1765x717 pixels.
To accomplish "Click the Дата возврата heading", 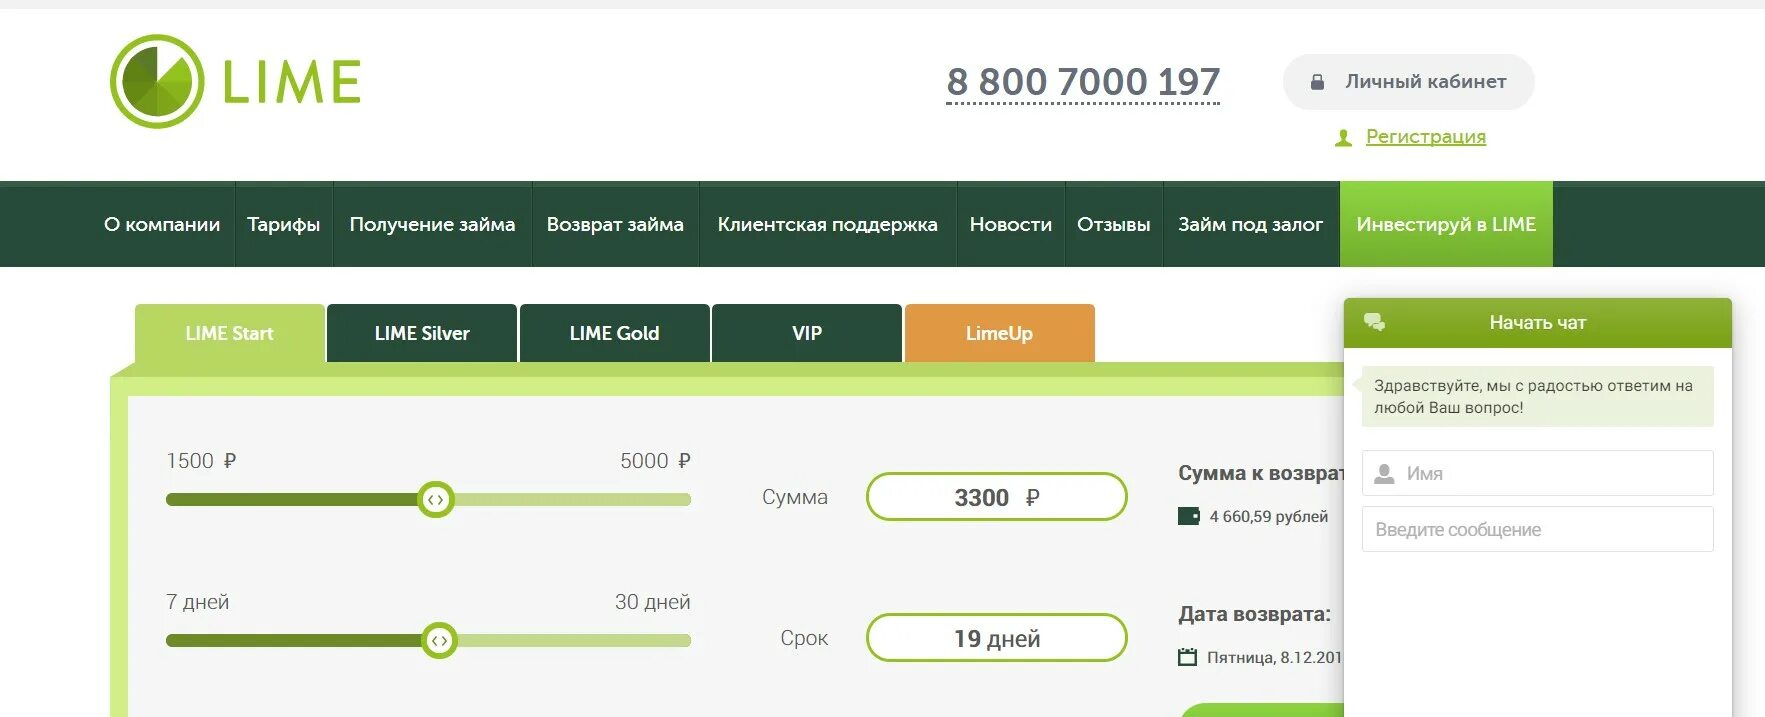I will (x=1254, y=614).
